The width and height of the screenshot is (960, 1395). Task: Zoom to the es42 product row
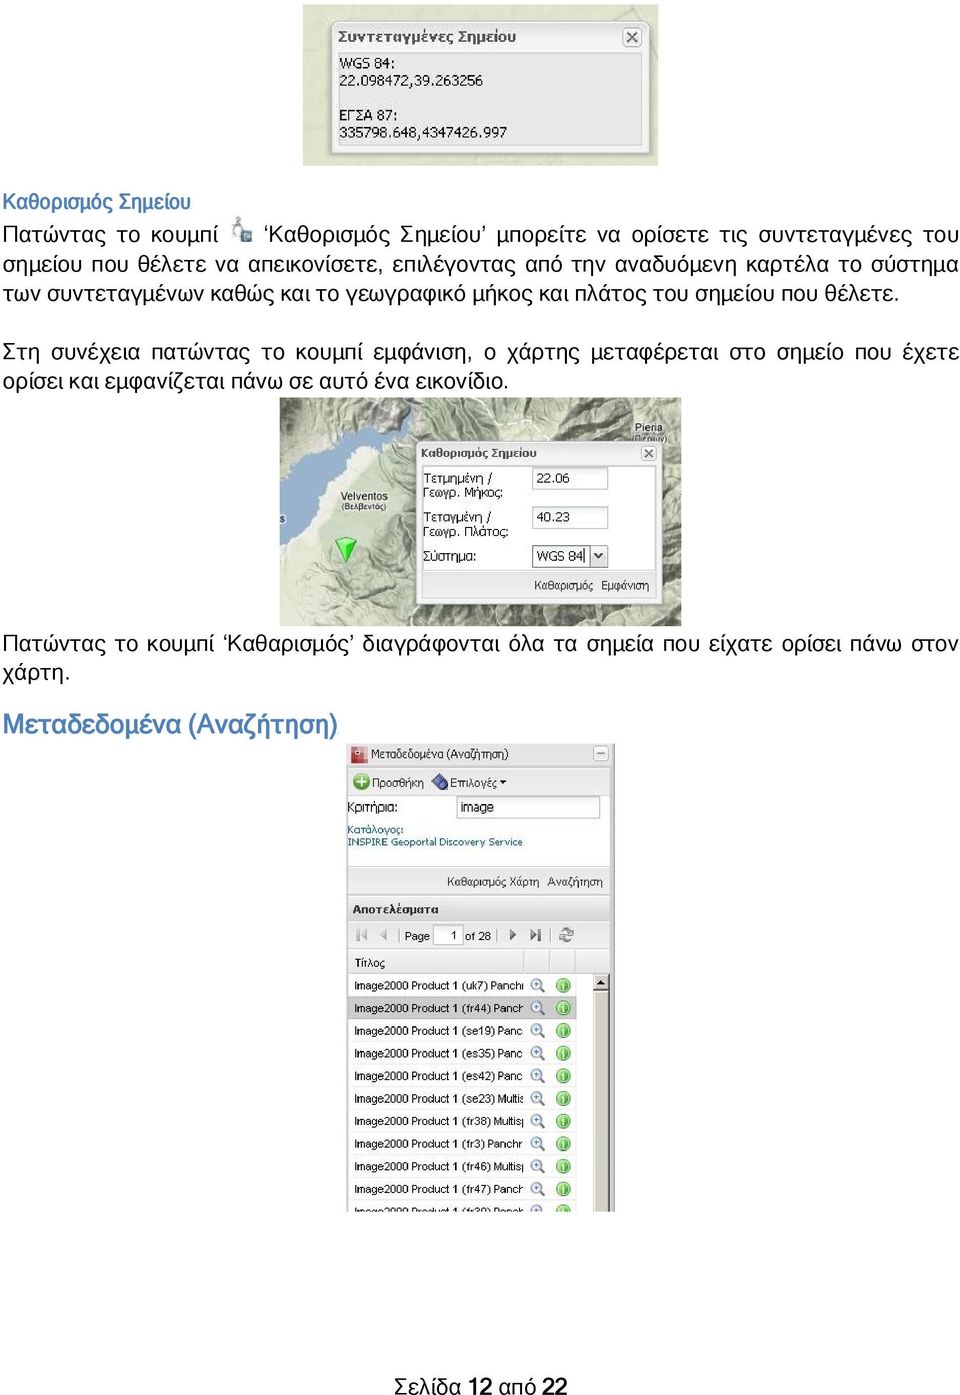[537, 1076]
